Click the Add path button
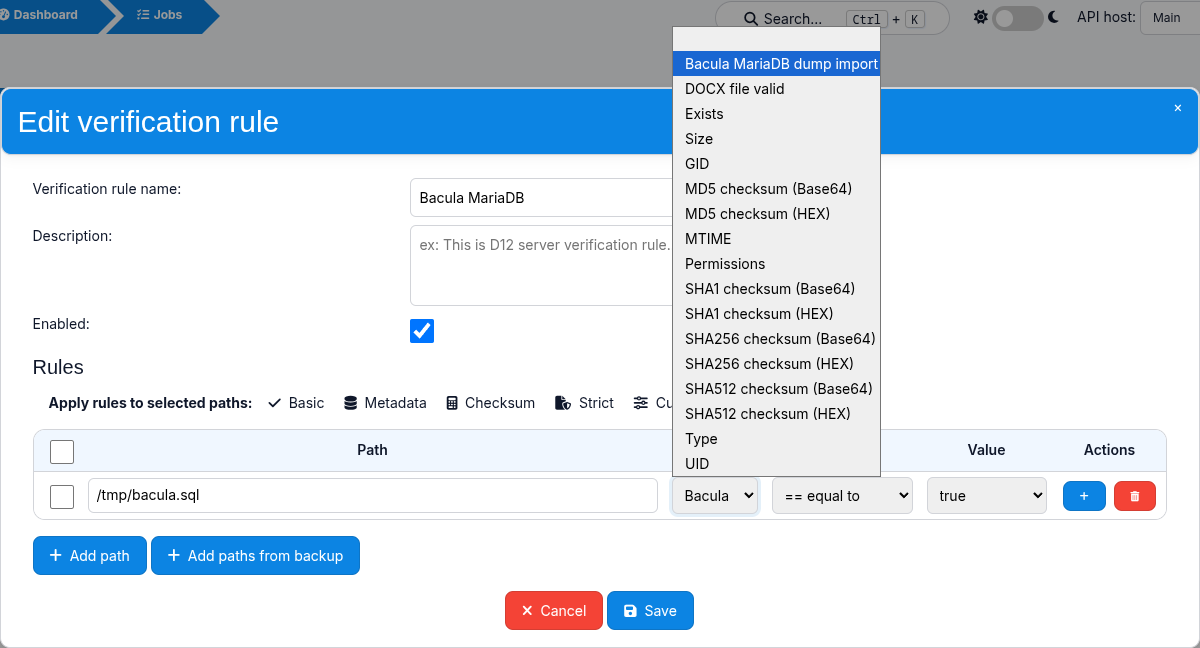This screenshot has height=648, width=1200. (x=90, y=556)
